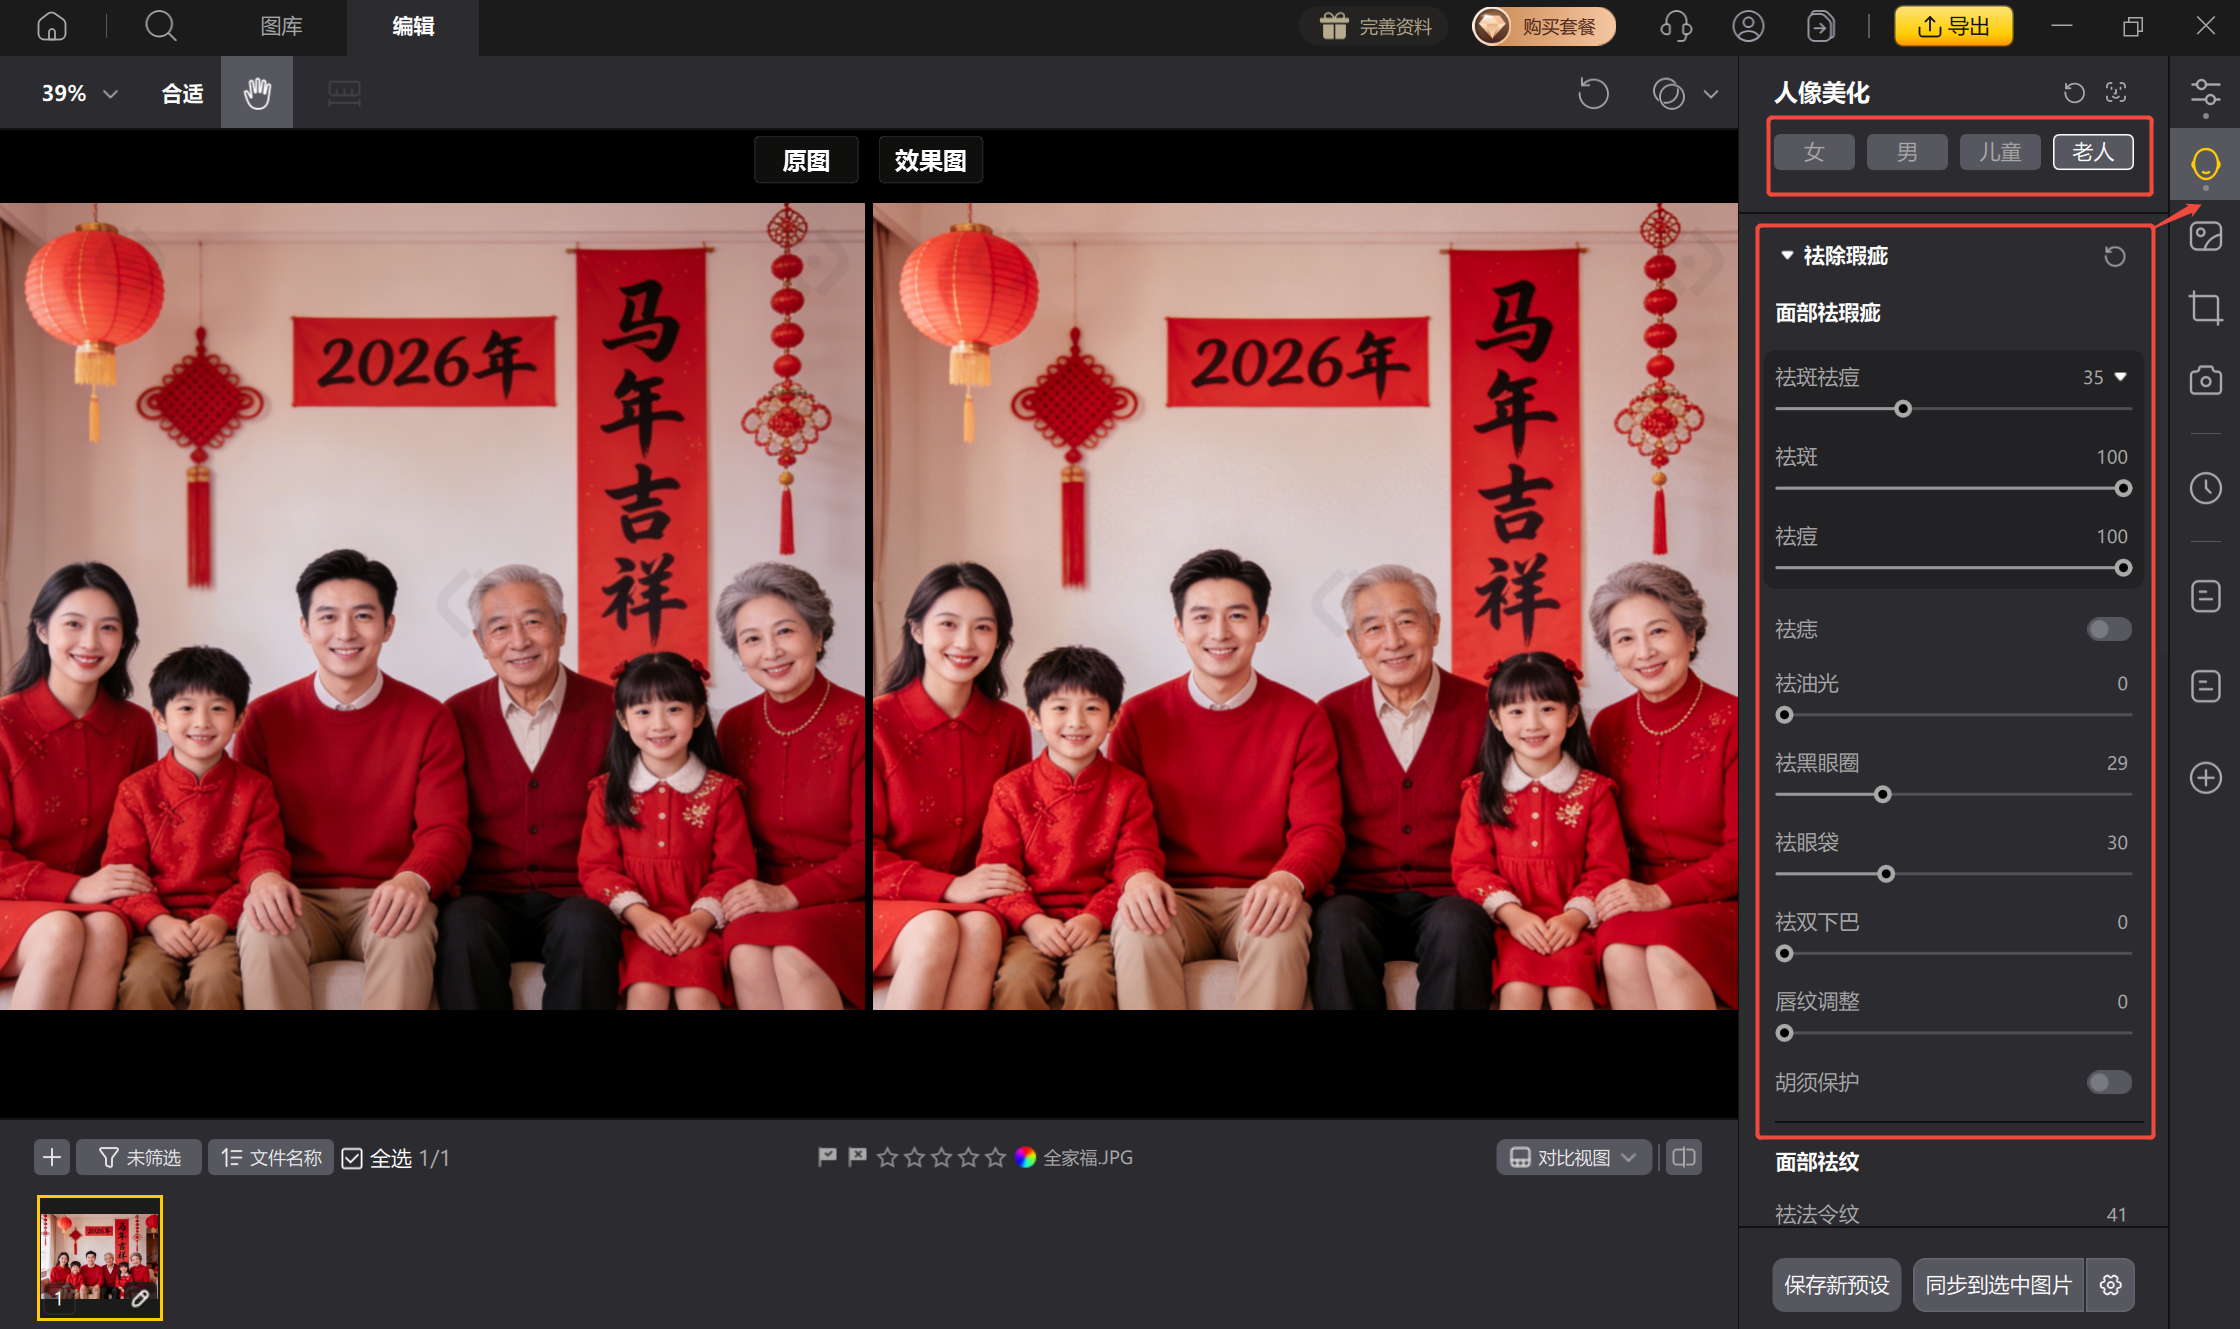Click the face detection icon beside 人像美化 reset
2240x1329 pixels.
[x=2118, y=92]
